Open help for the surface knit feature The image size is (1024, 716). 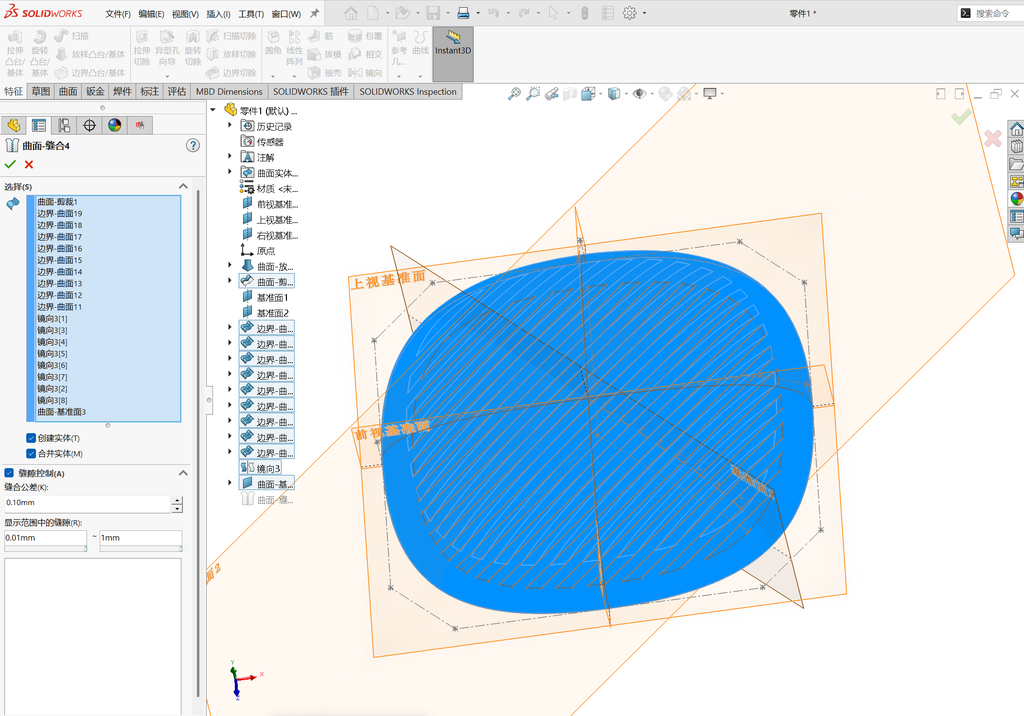(x=193, y=145)
